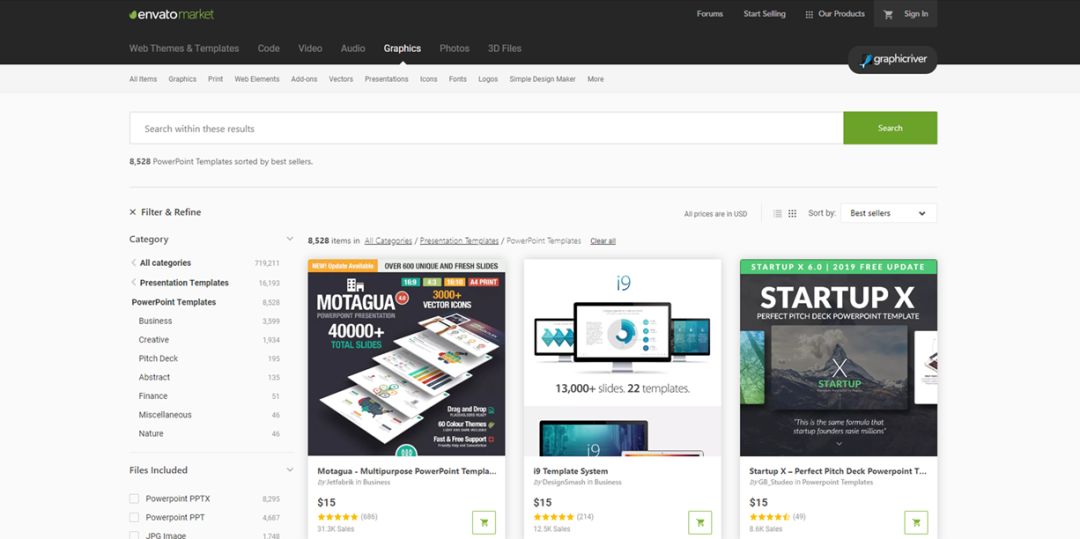The image size is (1080, 539).
Task: Click the back arrow beside All categories
Action: click(x=133, y=263)
